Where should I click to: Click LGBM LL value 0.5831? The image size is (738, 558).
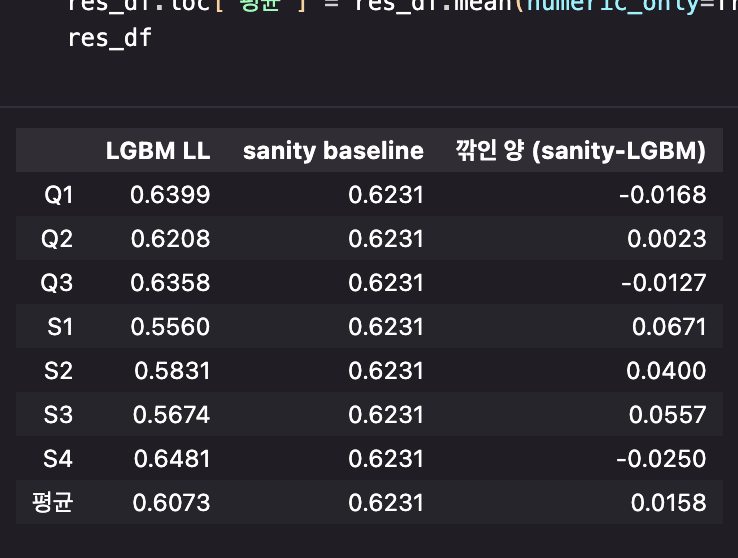[x=172, y=371]
